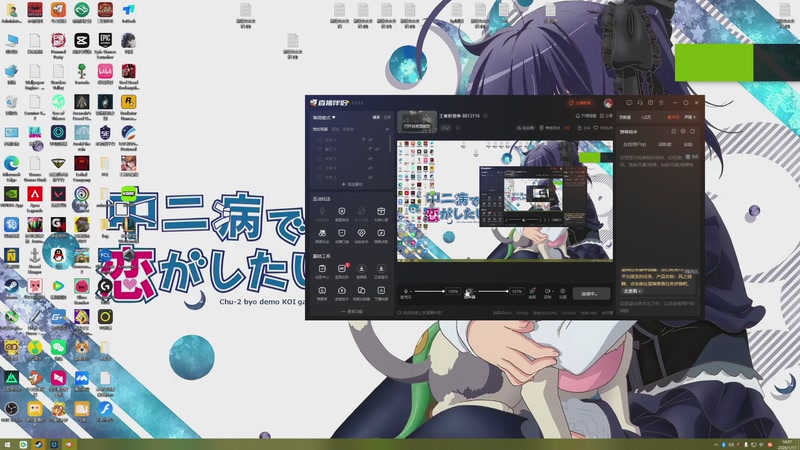The image size is (800, 450).
Task: Open Epic Games Launcher desktop icon
Action: 105,44
